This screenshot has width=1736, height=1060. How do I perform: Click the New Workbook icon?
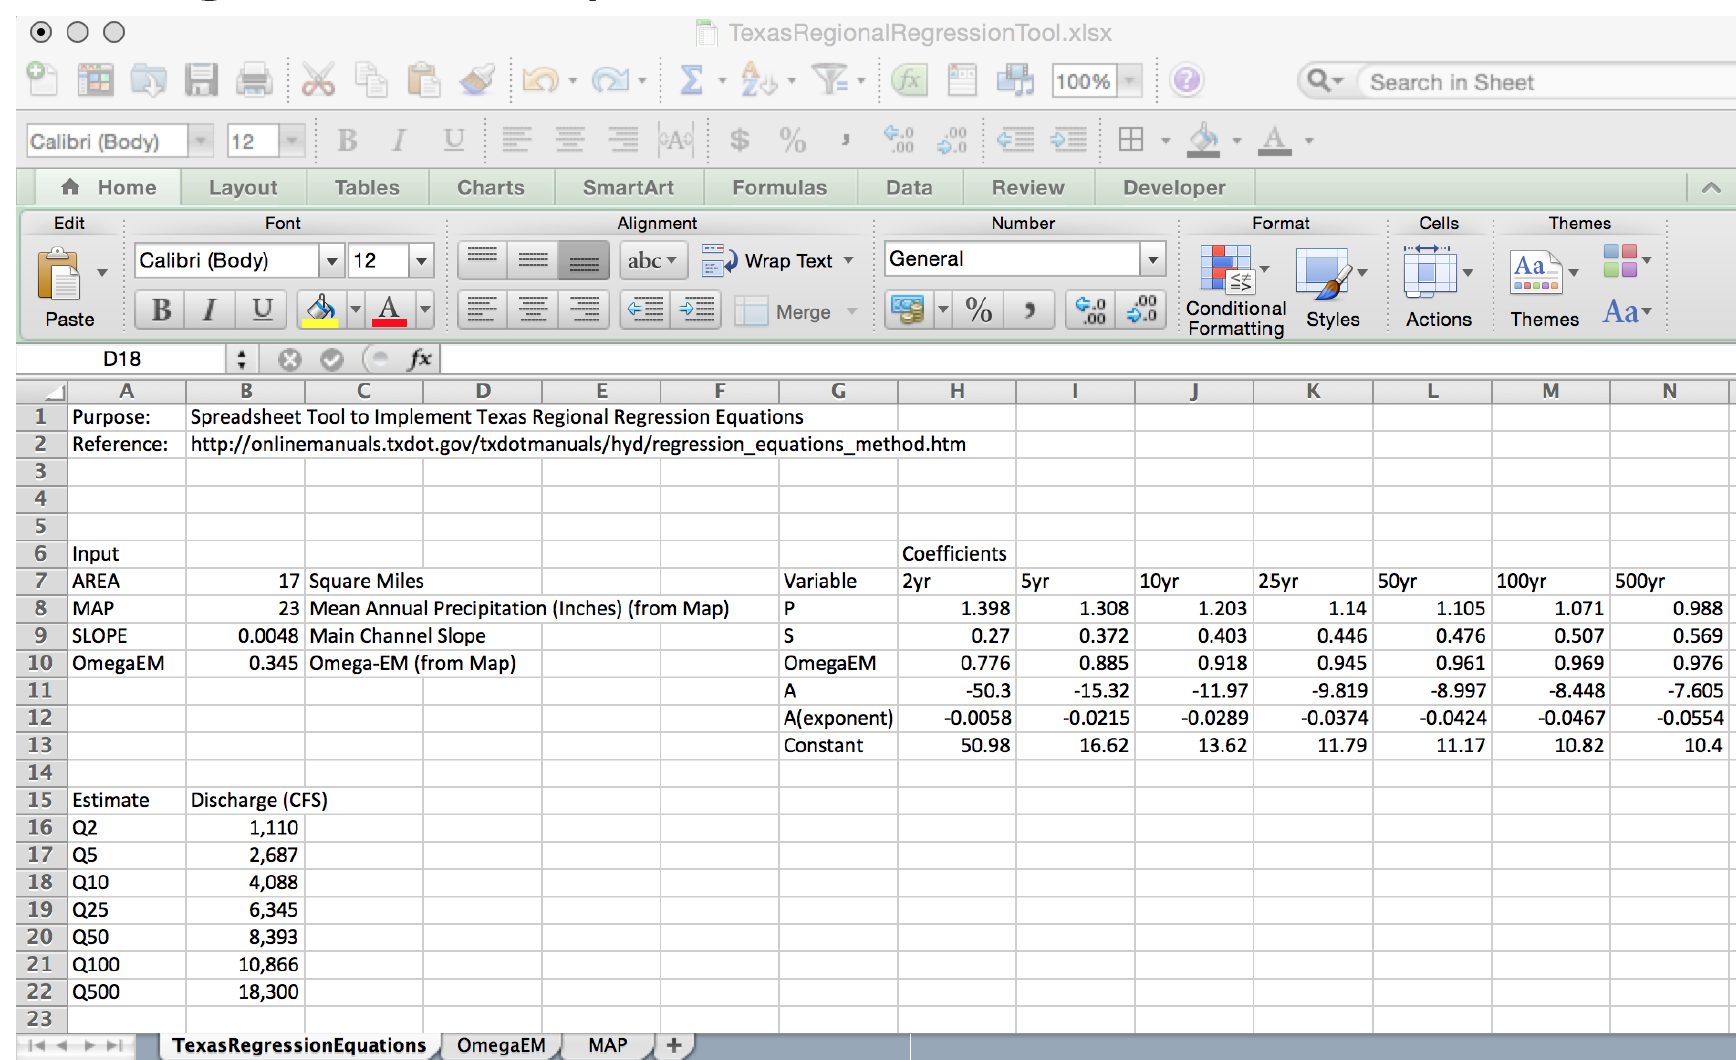pyautogui.click(x=42, y=80)
